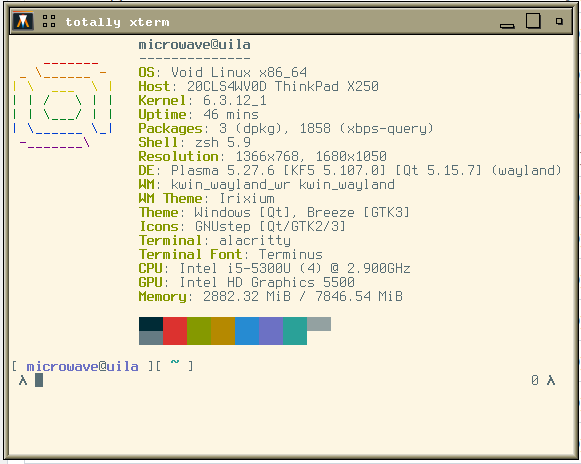Click the violet color block
The width and height of the screenshot is (581, 464).
pyautogui.click(x=271, y=331)
